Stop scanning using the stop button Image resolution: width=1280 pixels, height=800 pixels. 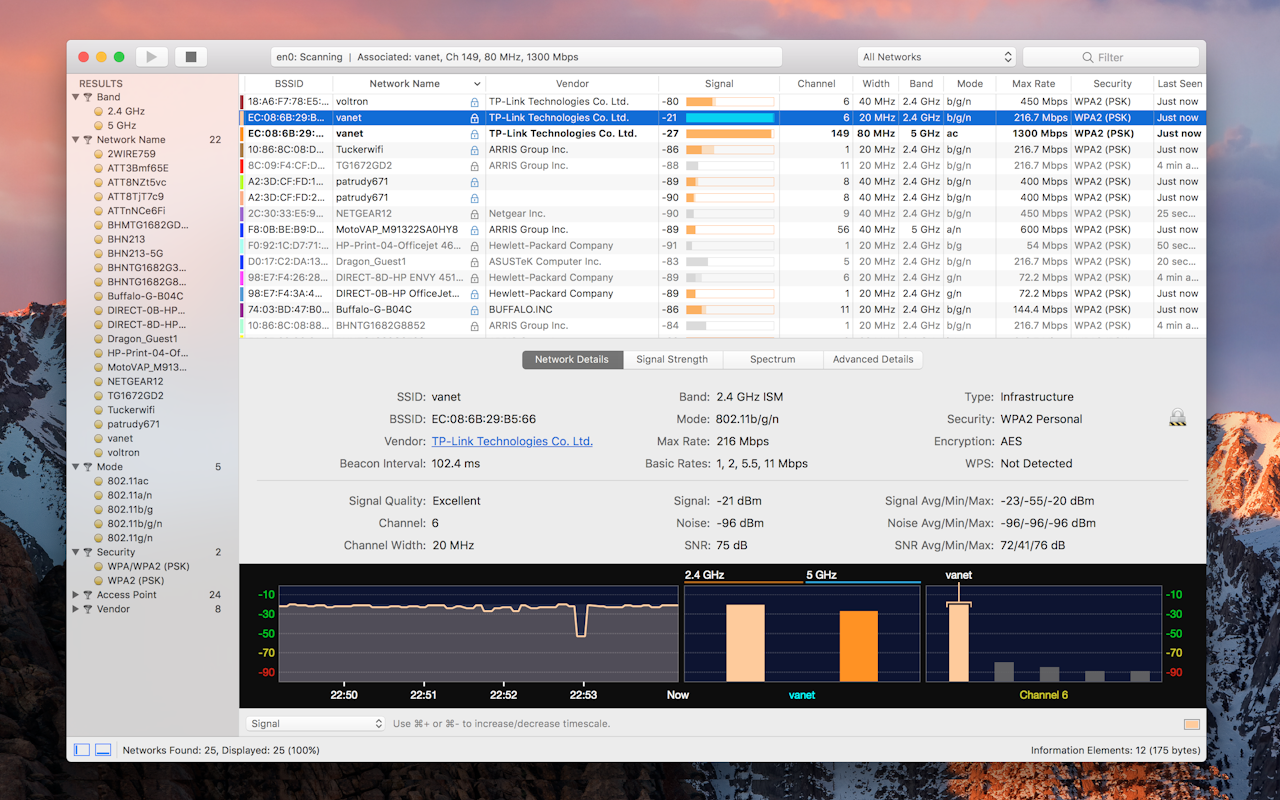pyautogui.click(x=190, y=56)
